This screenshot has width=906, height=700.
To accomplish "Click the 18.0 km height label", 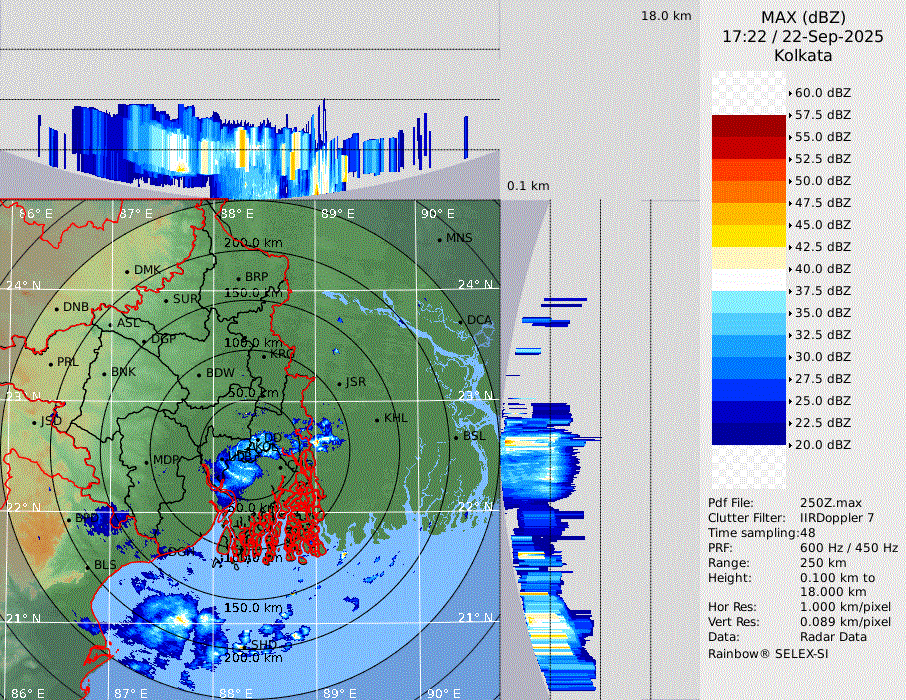I will (666, 16).
